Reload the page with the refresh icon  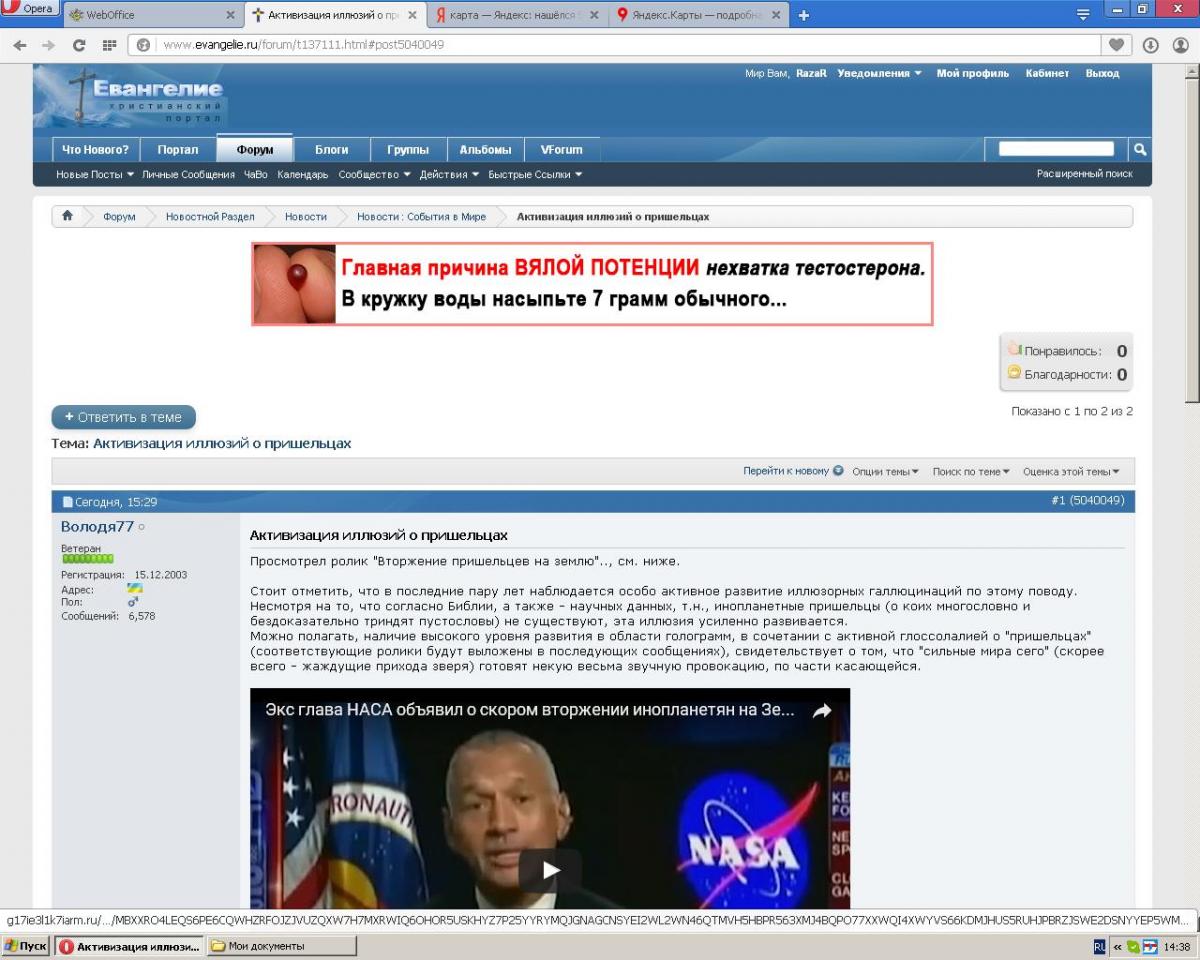click(79, 45)
